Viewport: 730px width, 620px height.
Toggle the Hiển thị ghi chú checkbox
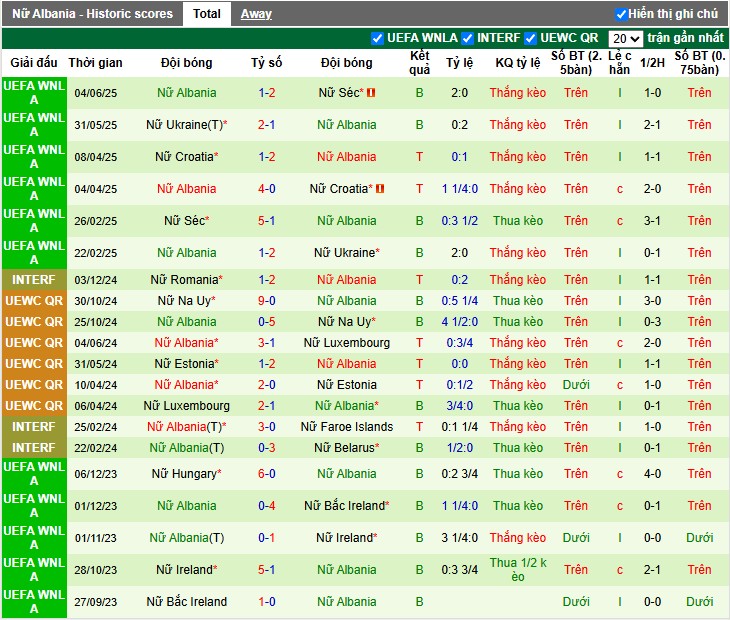(x=621, y=14)
